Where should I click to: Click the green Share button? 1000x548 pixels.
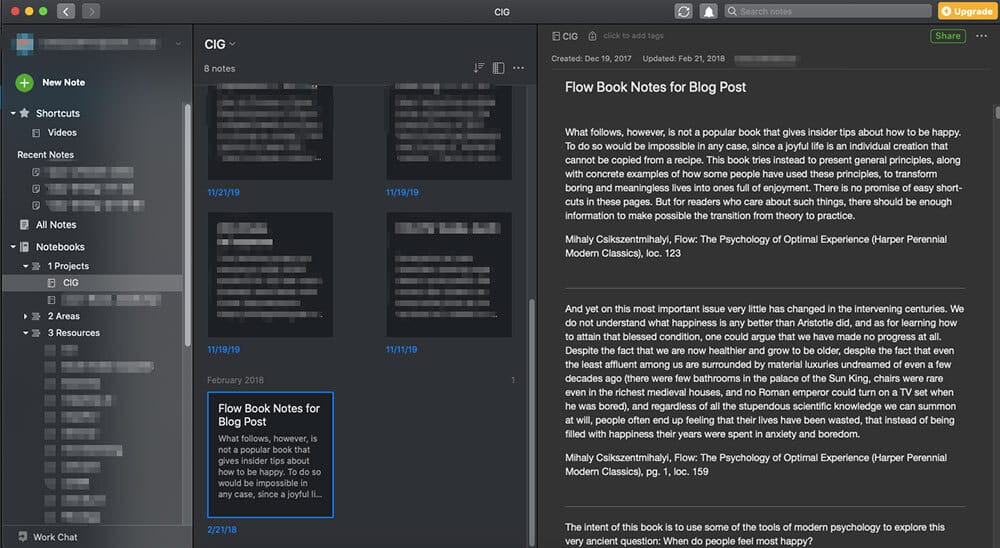(947, 36)
